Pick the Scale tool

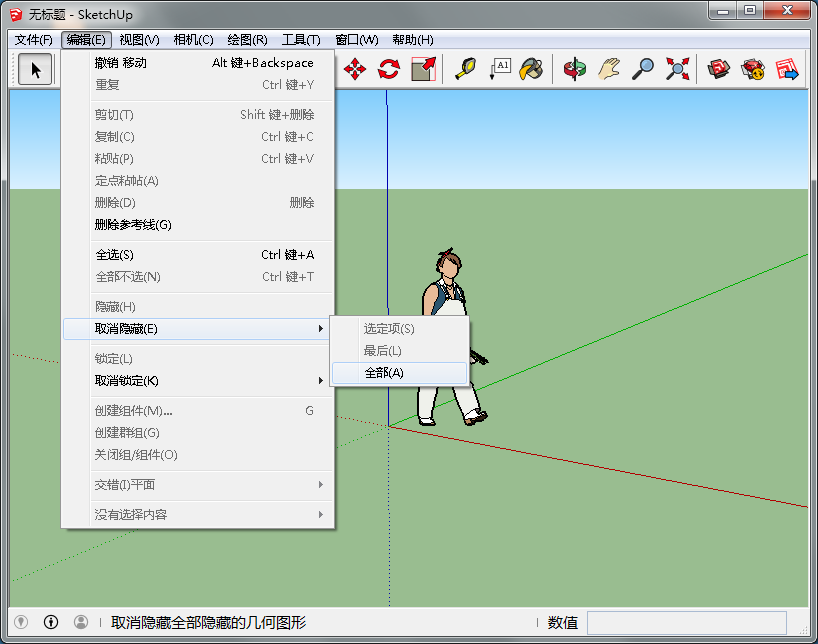[x=423, y=69]
